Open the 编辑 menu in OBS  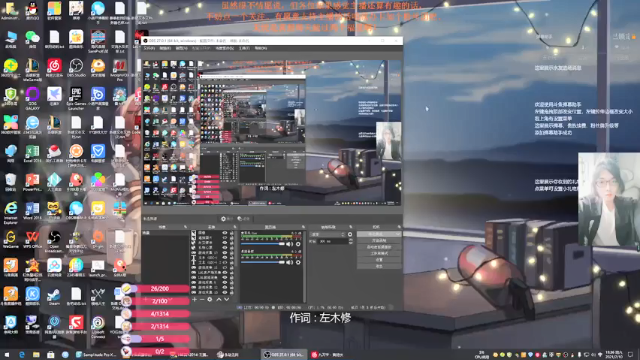[165, 48]
